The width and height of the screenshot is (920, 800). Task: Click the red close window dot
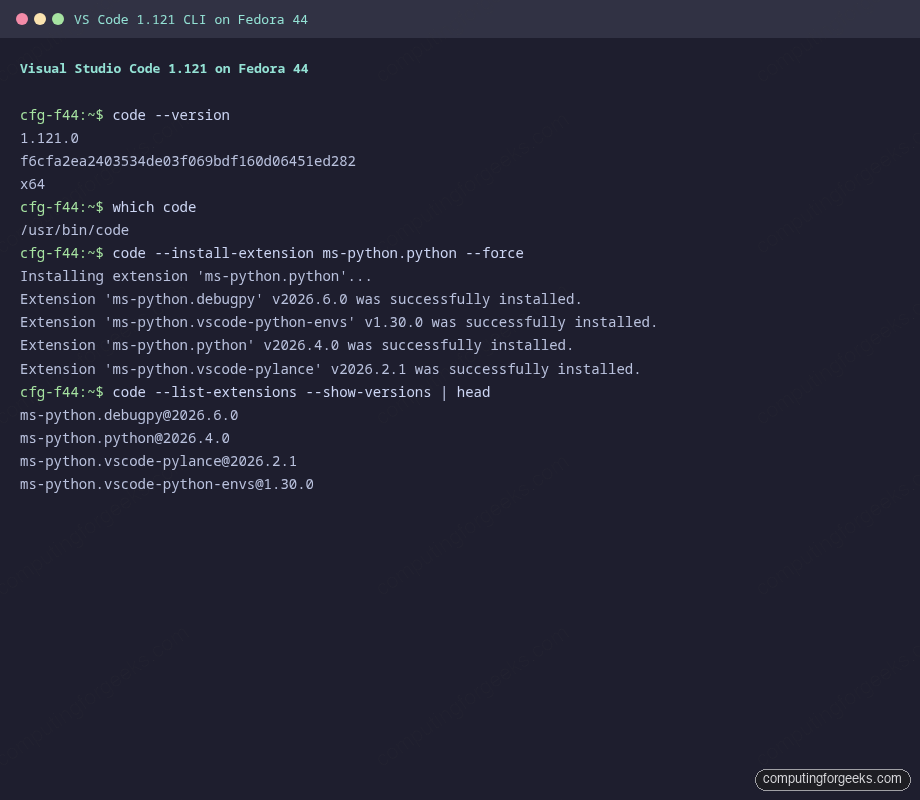point(22,19)
